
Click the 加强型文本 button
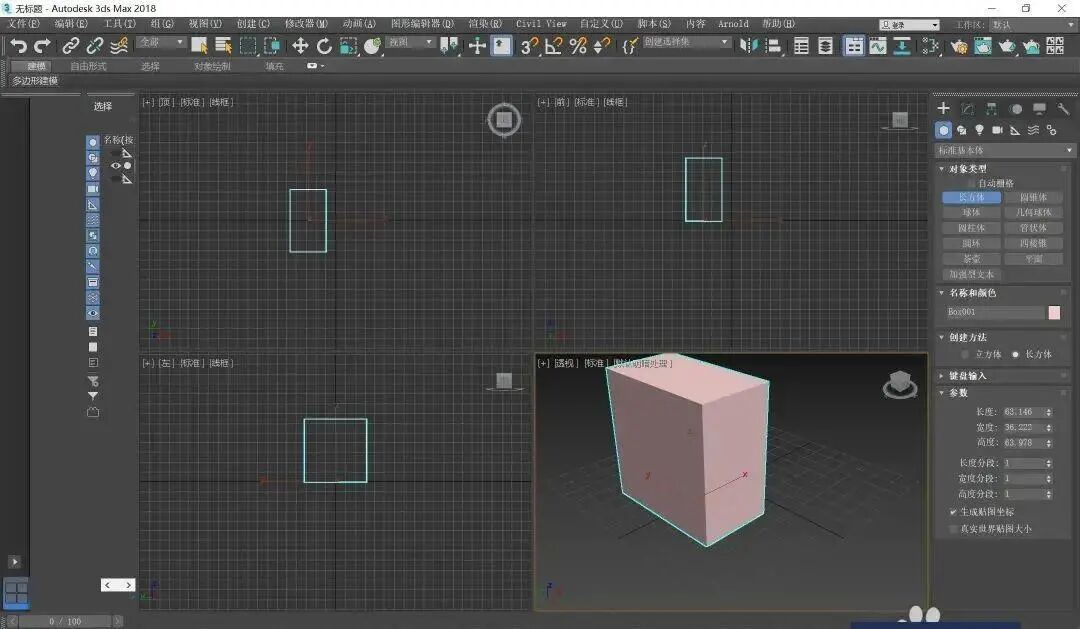[x=971, y=274]
